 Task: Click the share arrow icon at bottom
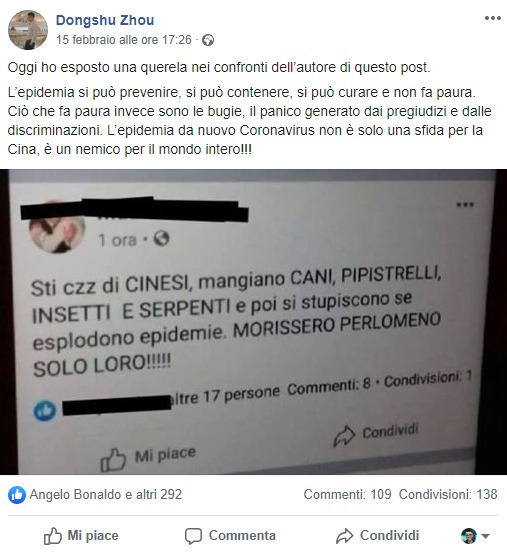[344, 536]
